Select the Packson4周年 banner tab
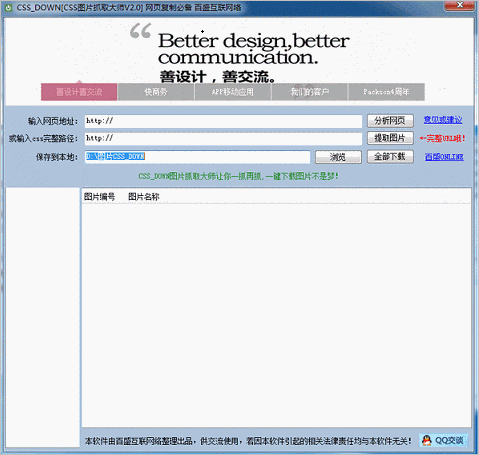This screenshot has width=479, height=455. tap(386, 92)
